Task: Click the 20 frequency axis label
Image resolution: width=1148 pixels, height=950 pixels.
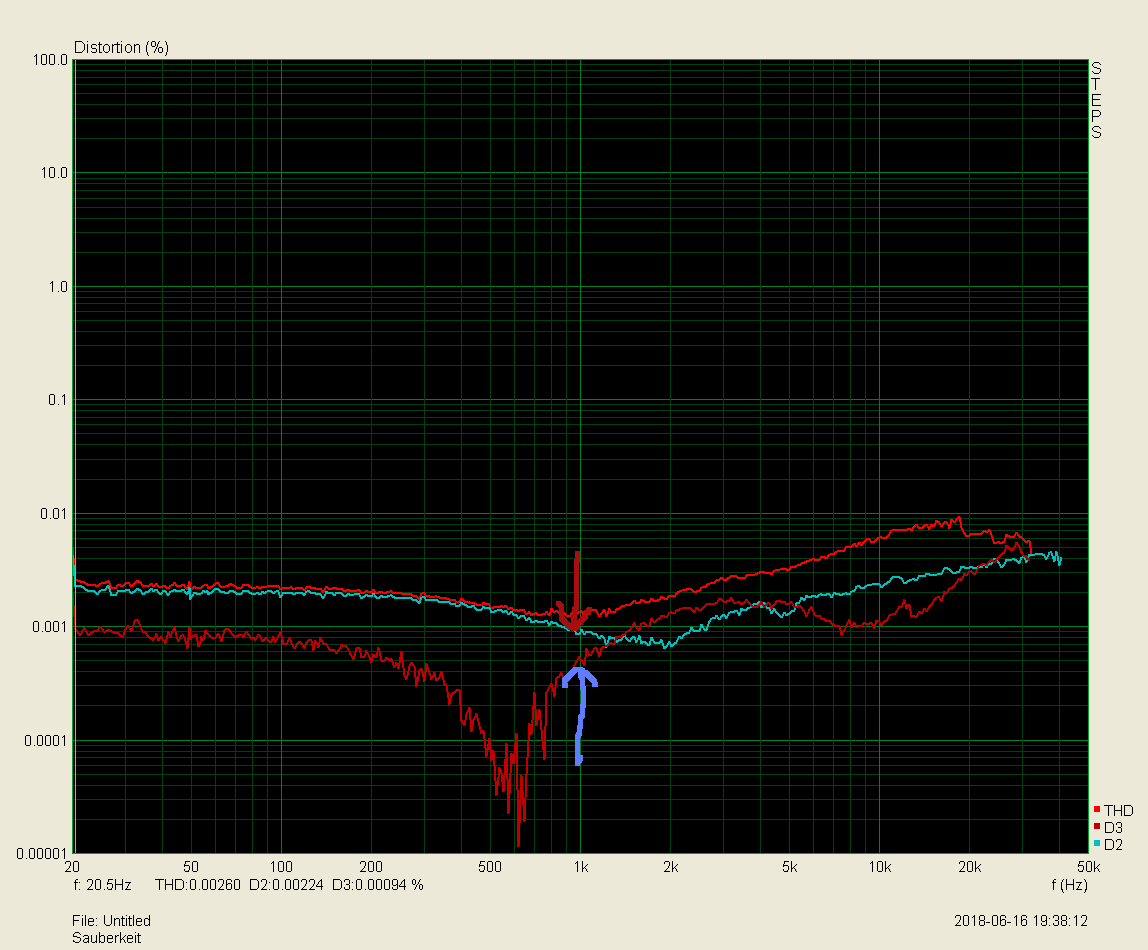Action: click(x=72, y=867)
